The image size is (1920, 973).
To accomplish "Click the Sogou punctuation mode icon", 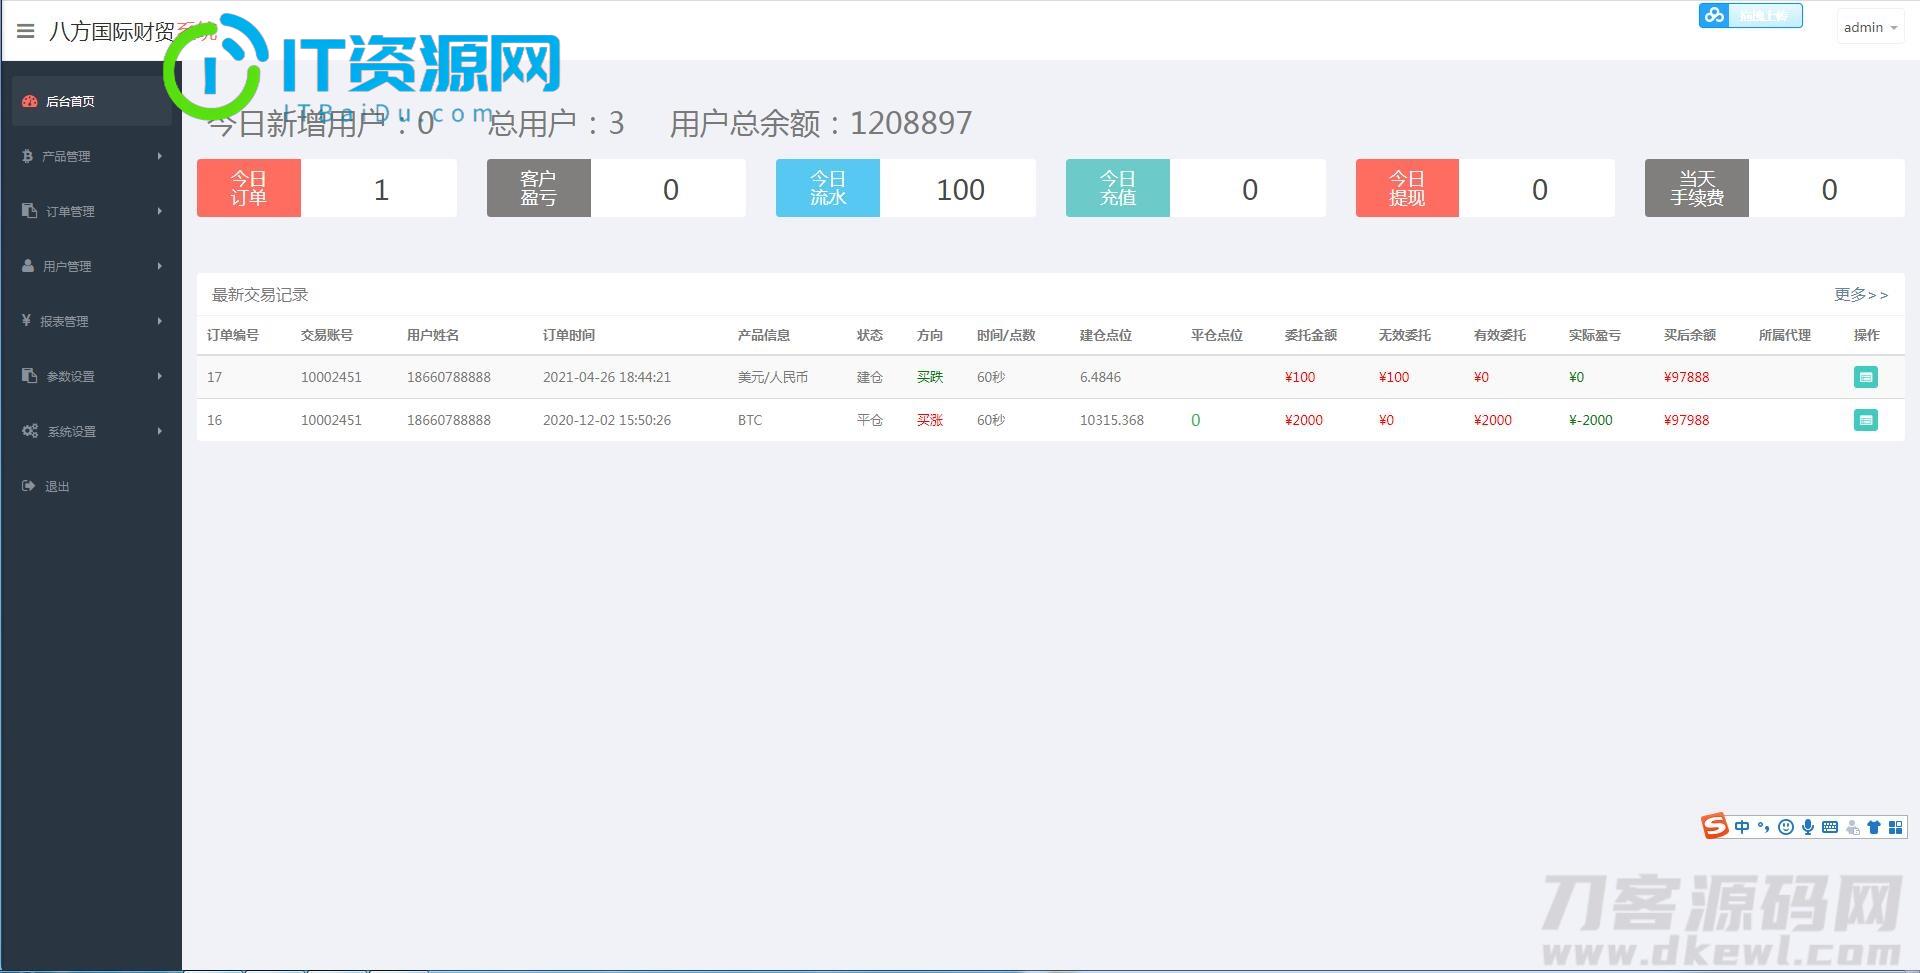I will pyautogui.click(x=1764, y=827).
